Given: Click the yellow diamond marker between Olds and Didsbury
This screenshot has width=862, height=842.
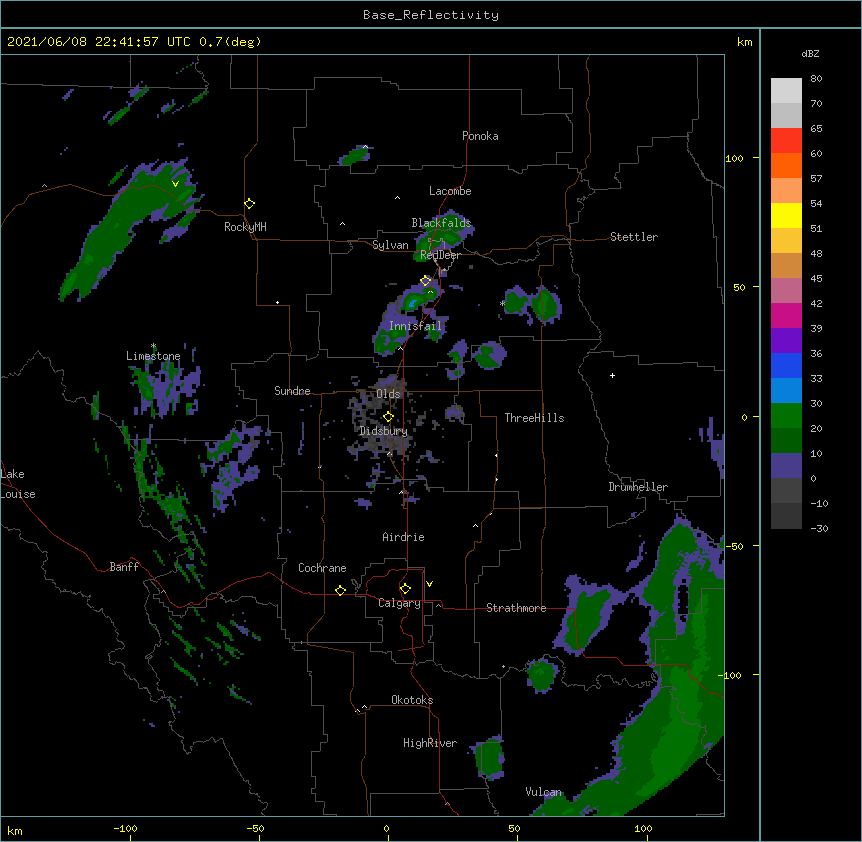Looking at the screenshot, I should (388, 417).
